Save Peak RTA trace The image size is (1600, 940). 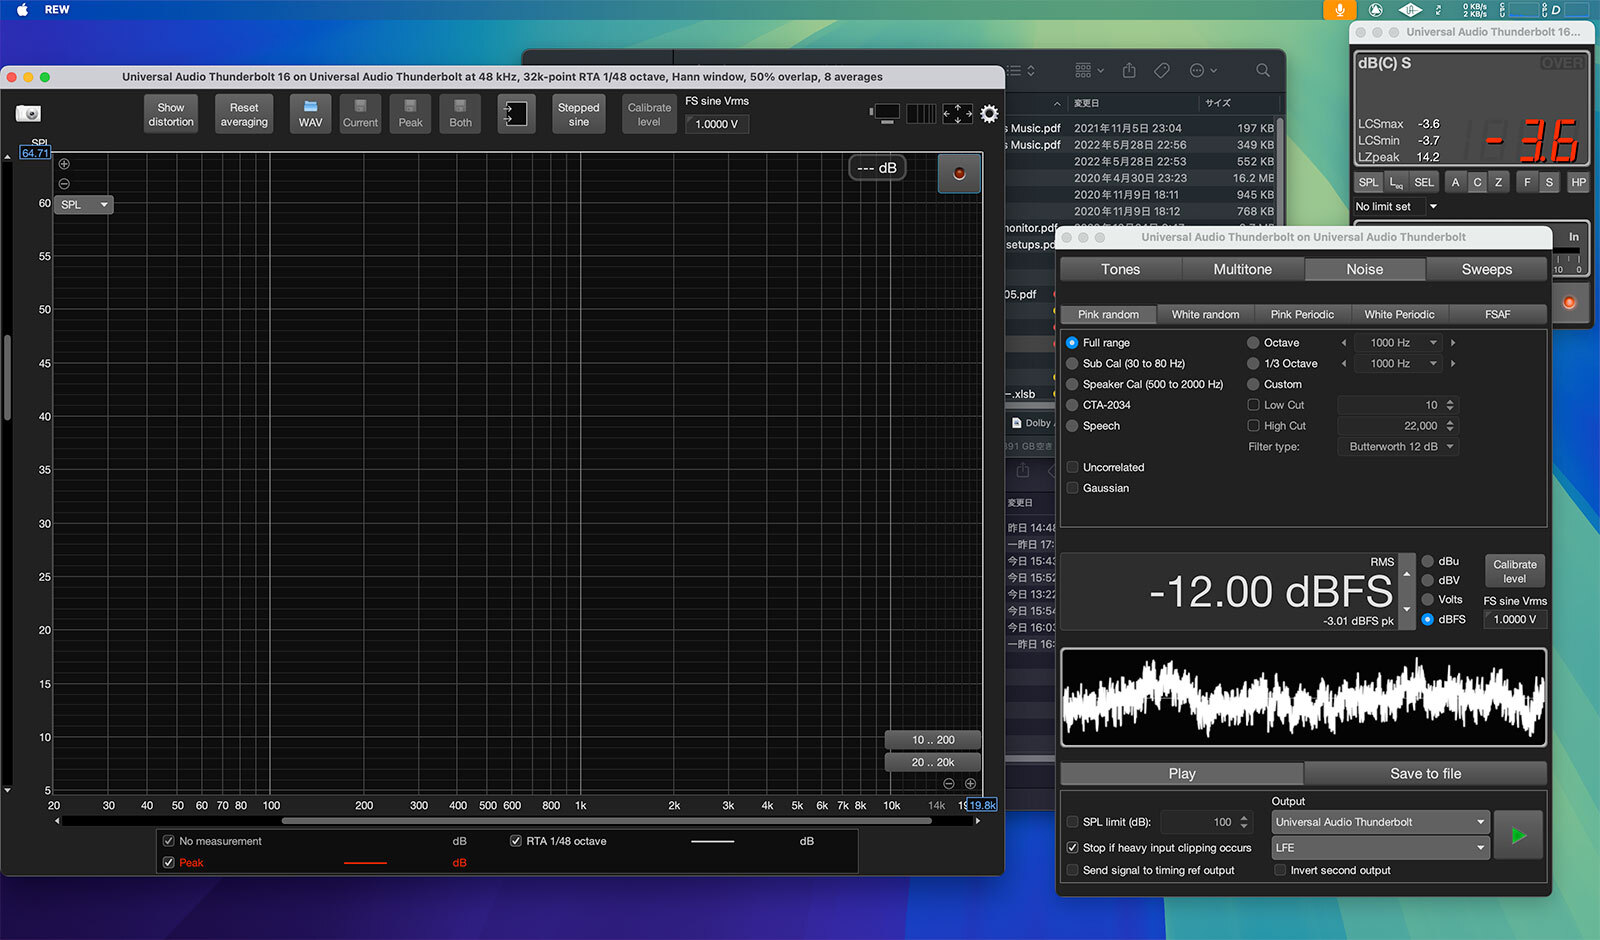pyautogui.click(x=410, y=114)
